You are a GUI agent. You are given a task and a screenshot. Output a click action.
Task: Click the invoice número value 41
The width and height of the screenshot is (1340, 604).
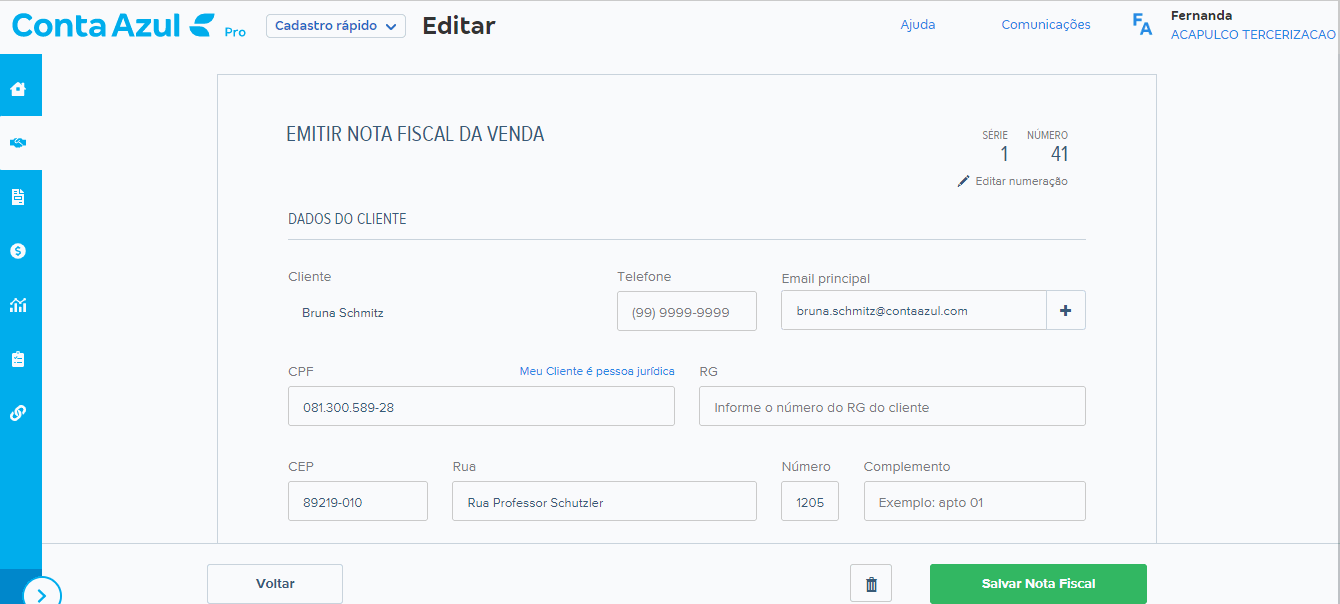coord(1059,154)
